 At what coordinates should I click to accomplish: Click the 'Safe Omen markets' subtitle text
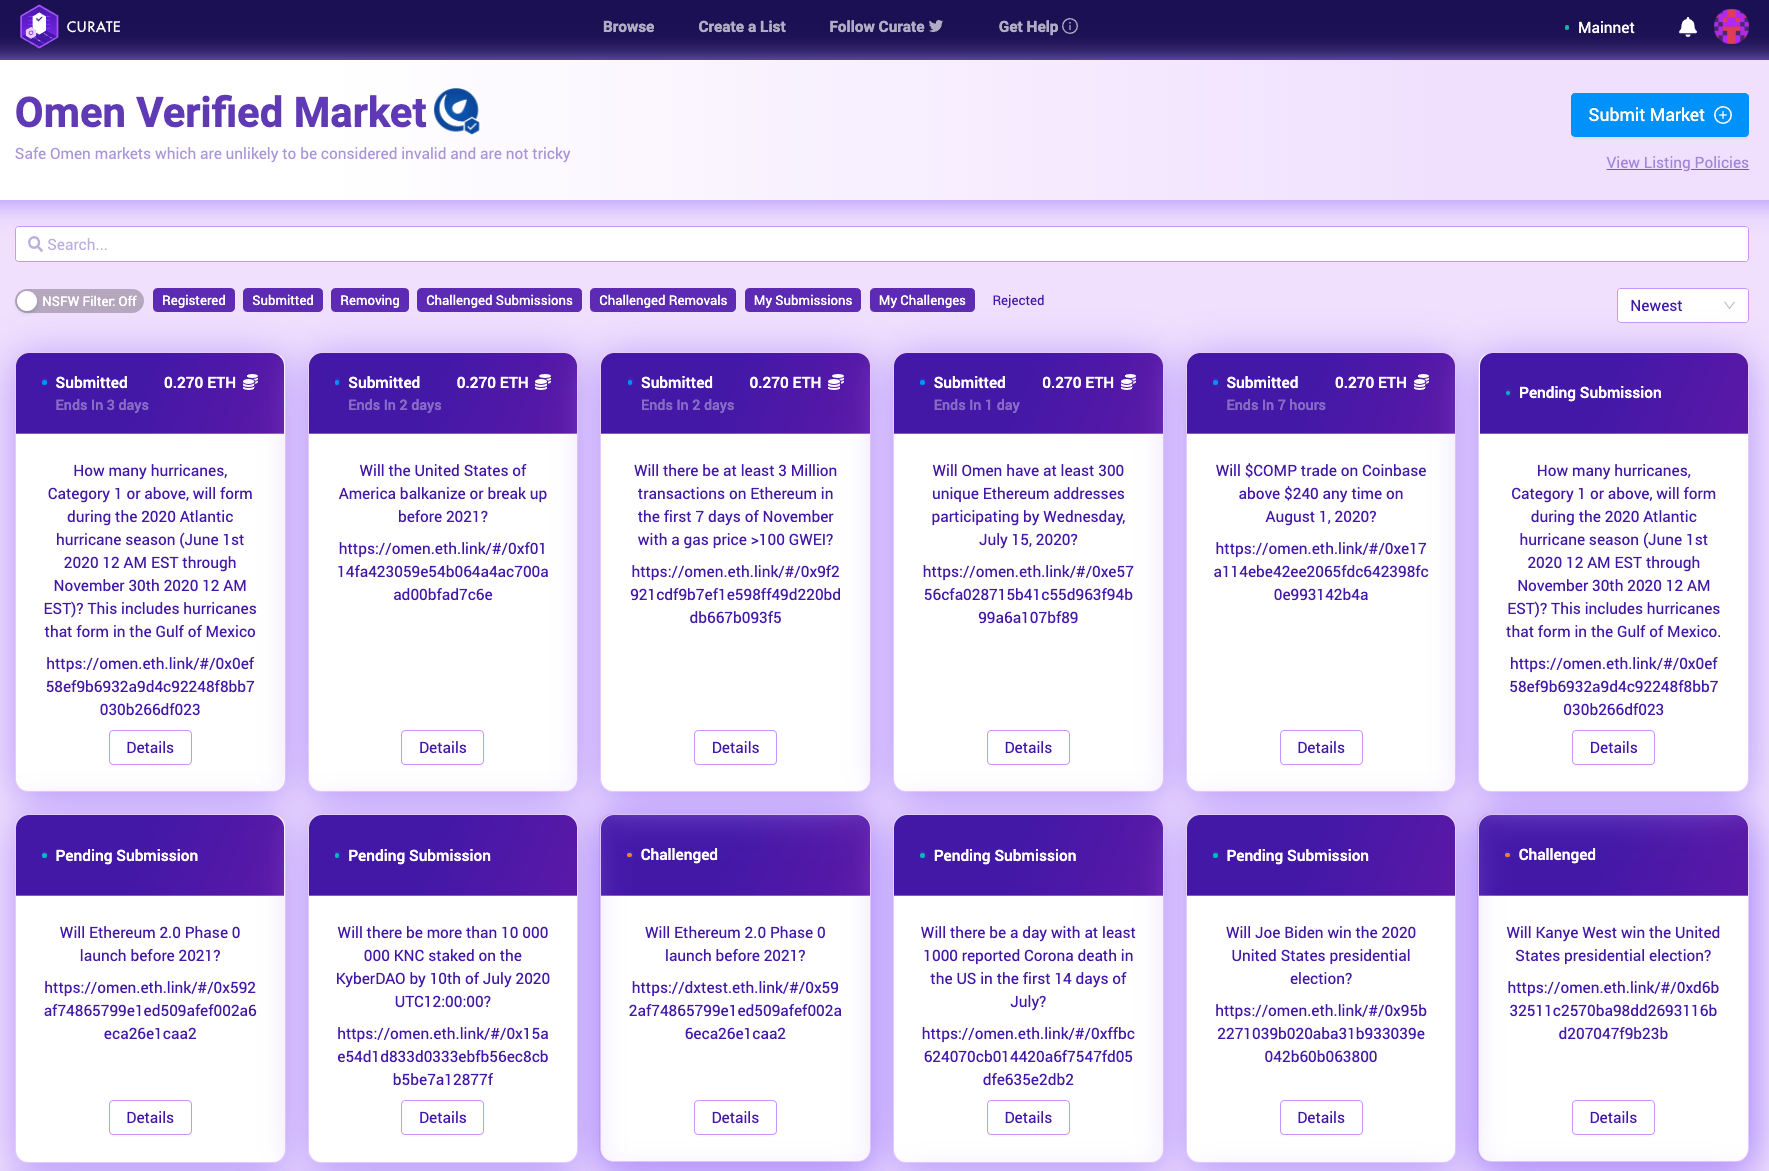pyautogui.click(x=293, y=154)
